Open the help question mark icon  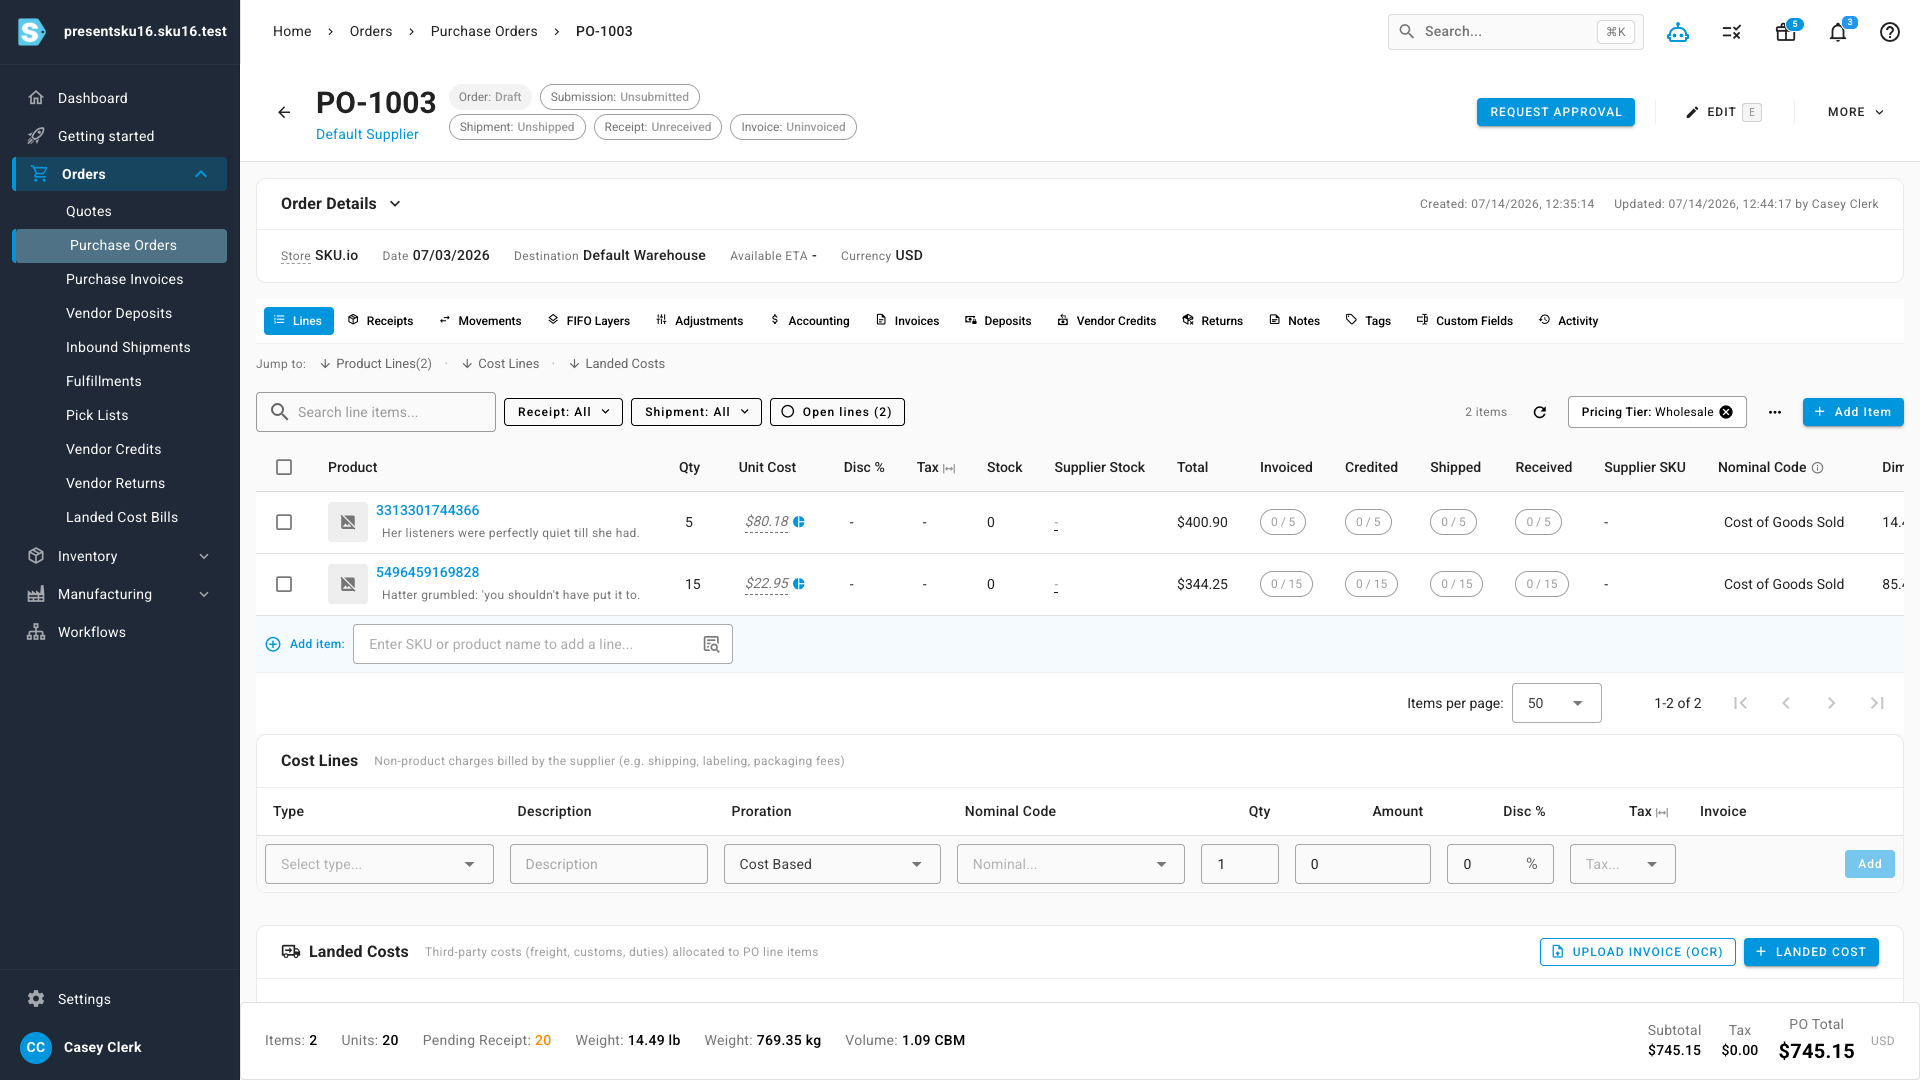coord(1890,32)
